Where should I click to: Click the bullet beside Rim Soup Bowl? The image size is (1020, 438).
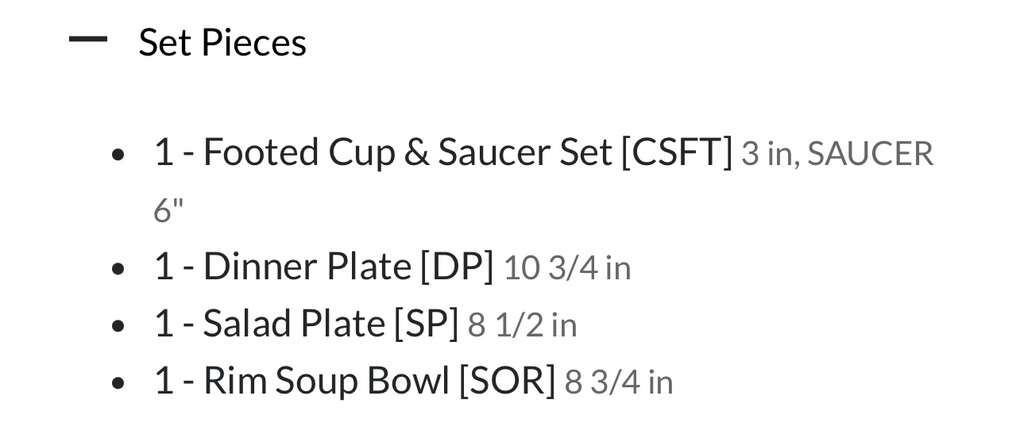(x=119, y=384)
